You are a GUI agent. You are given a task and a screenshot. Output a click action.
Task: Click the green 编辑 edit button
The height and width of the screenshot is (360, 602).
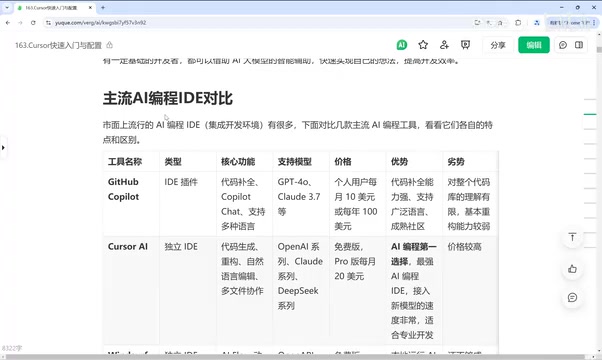pos(534,45)
